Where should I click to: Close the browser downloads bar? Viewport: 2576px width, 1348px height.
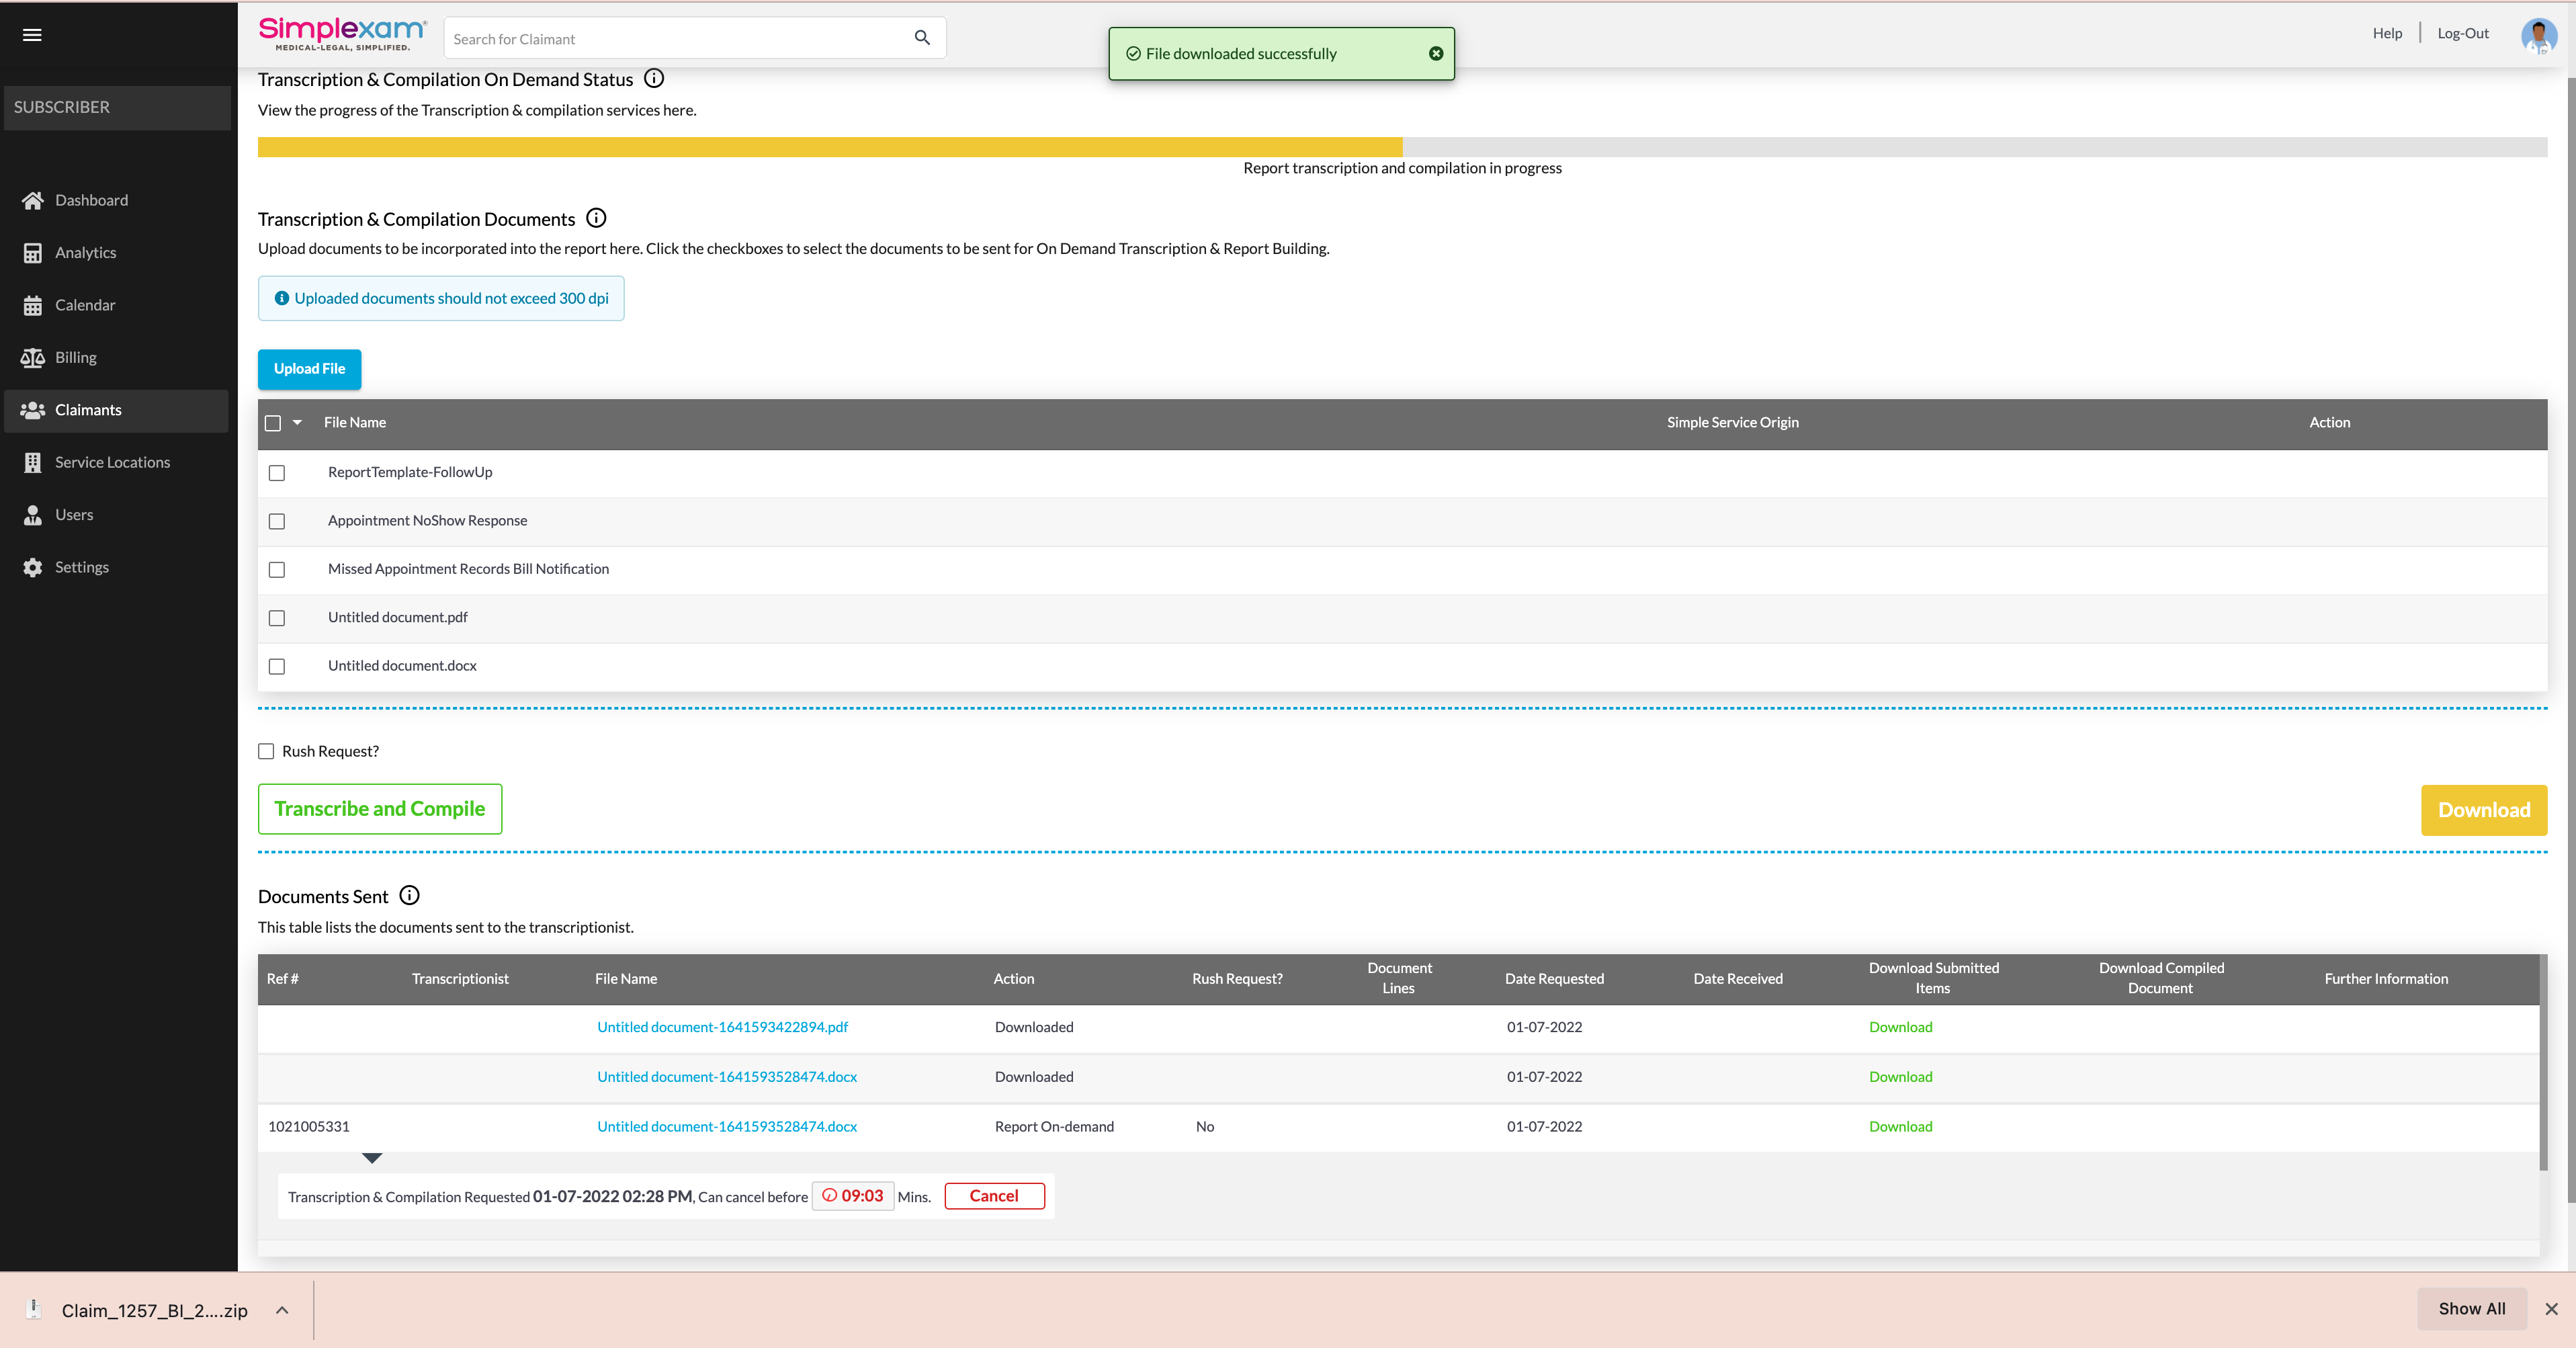pos(2551,1309)
